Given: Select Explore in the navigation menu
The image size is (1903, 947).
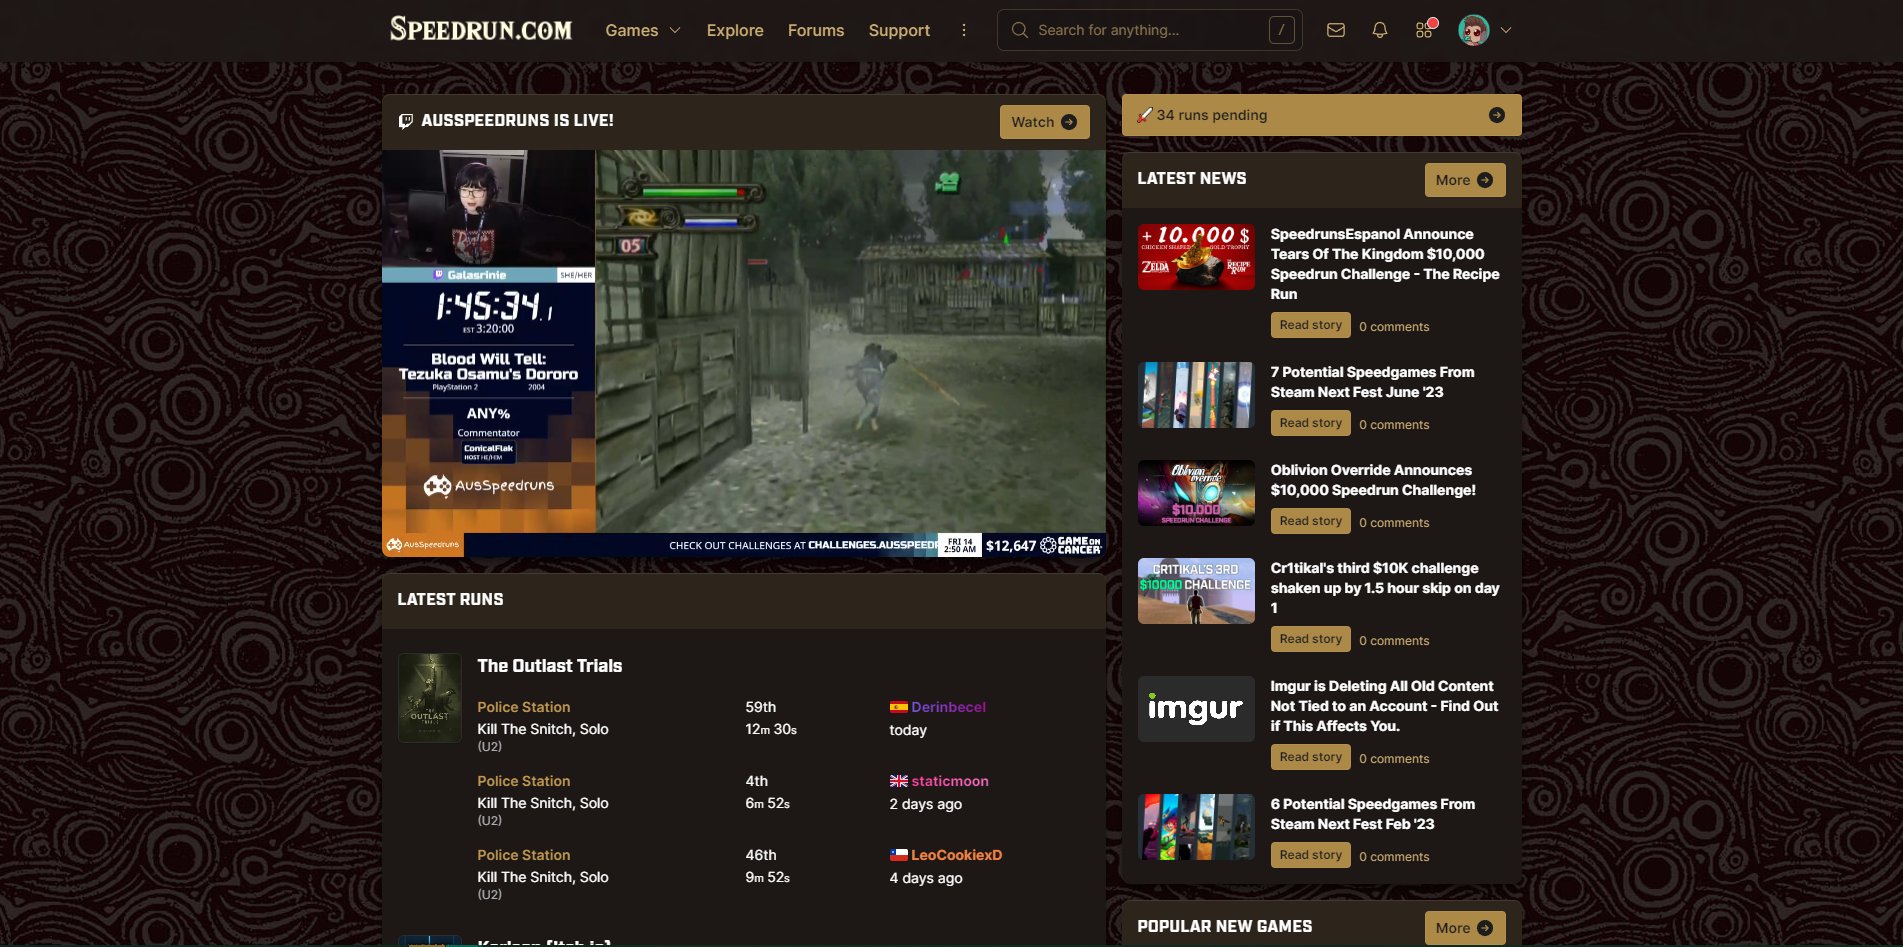Looking at the screenshot, I should pyautogui.click(x=734, y=30).
